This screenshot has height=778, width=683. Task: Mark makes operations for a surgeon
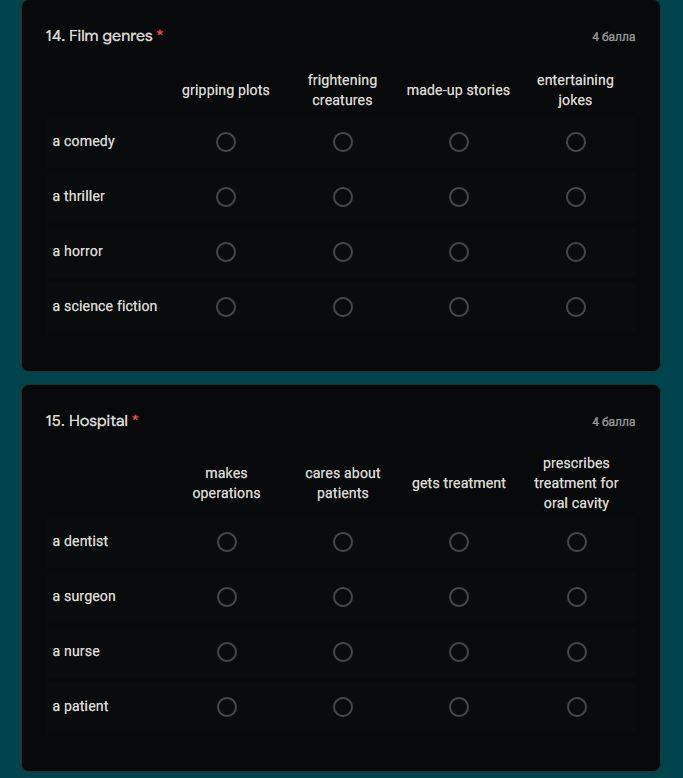227,597
